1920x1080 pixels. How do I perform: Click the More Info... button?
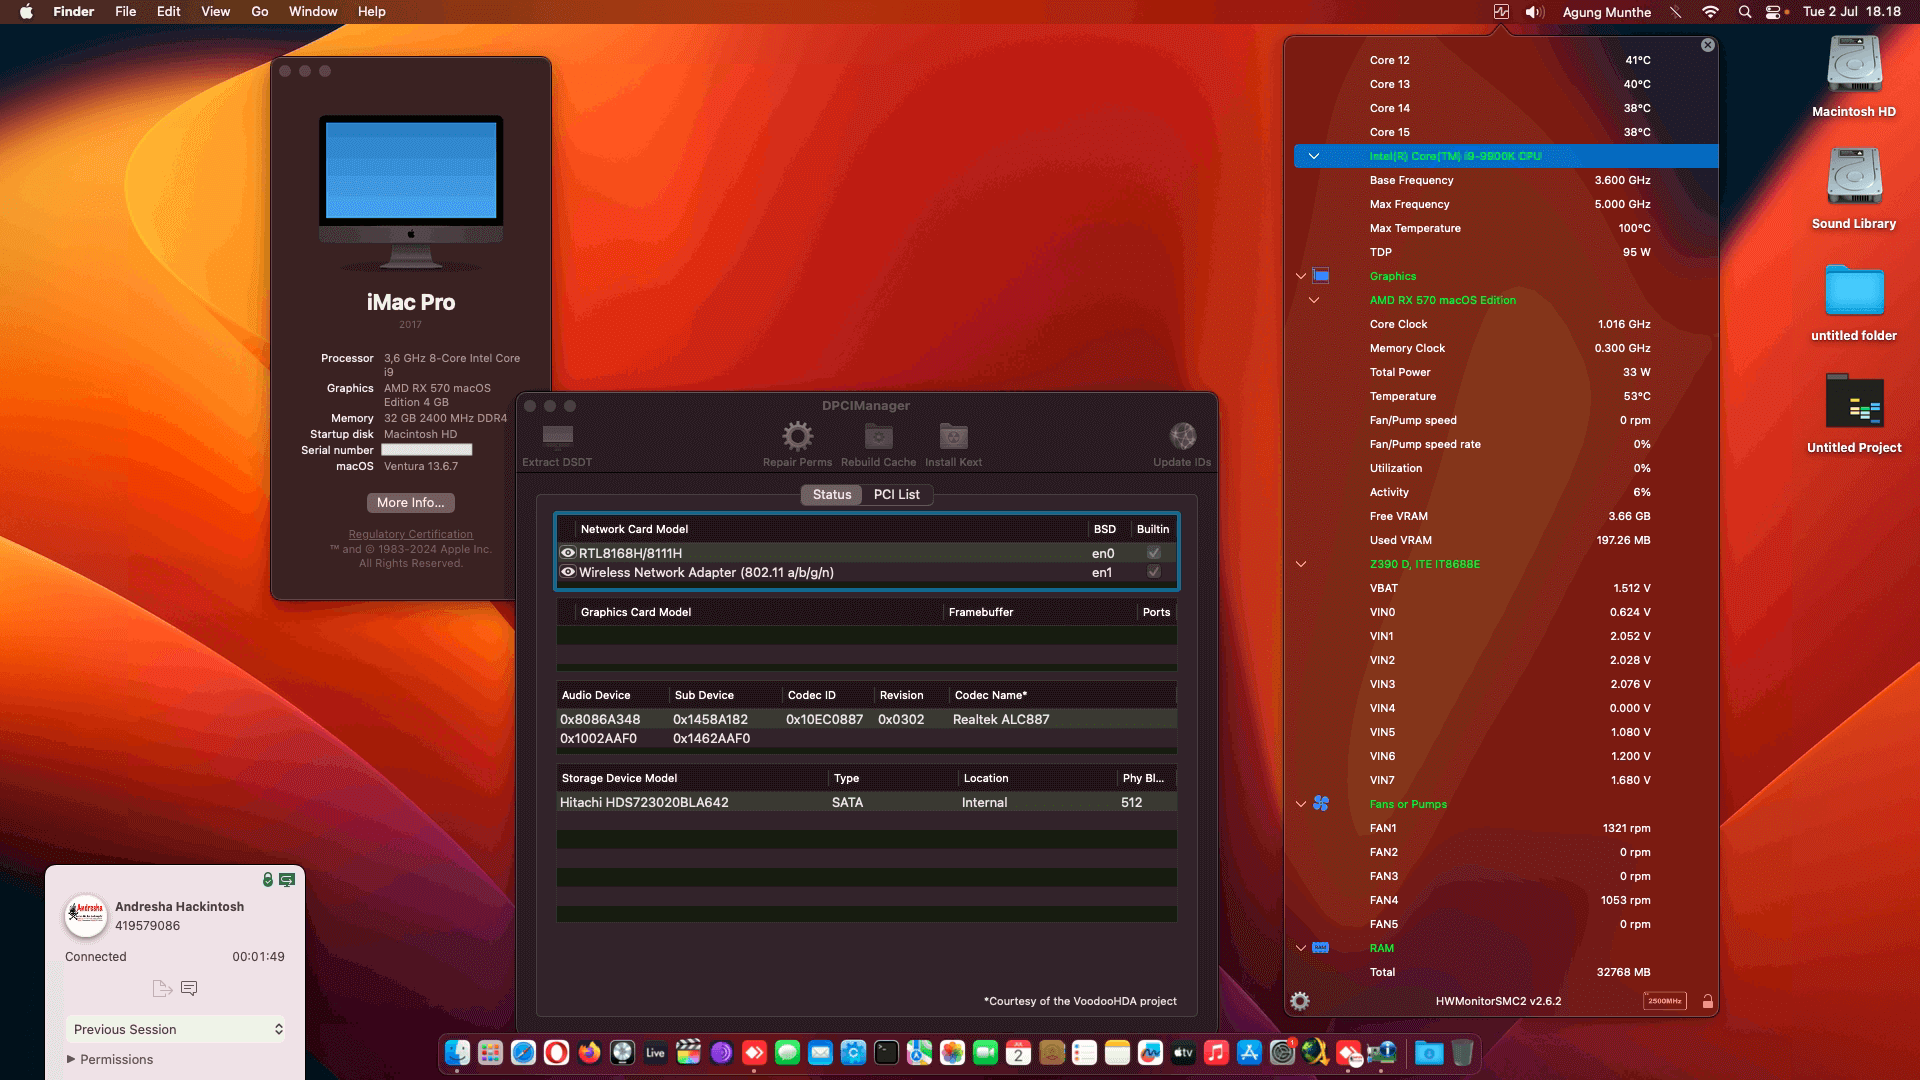pyautogui.click(x=411, y=503)
